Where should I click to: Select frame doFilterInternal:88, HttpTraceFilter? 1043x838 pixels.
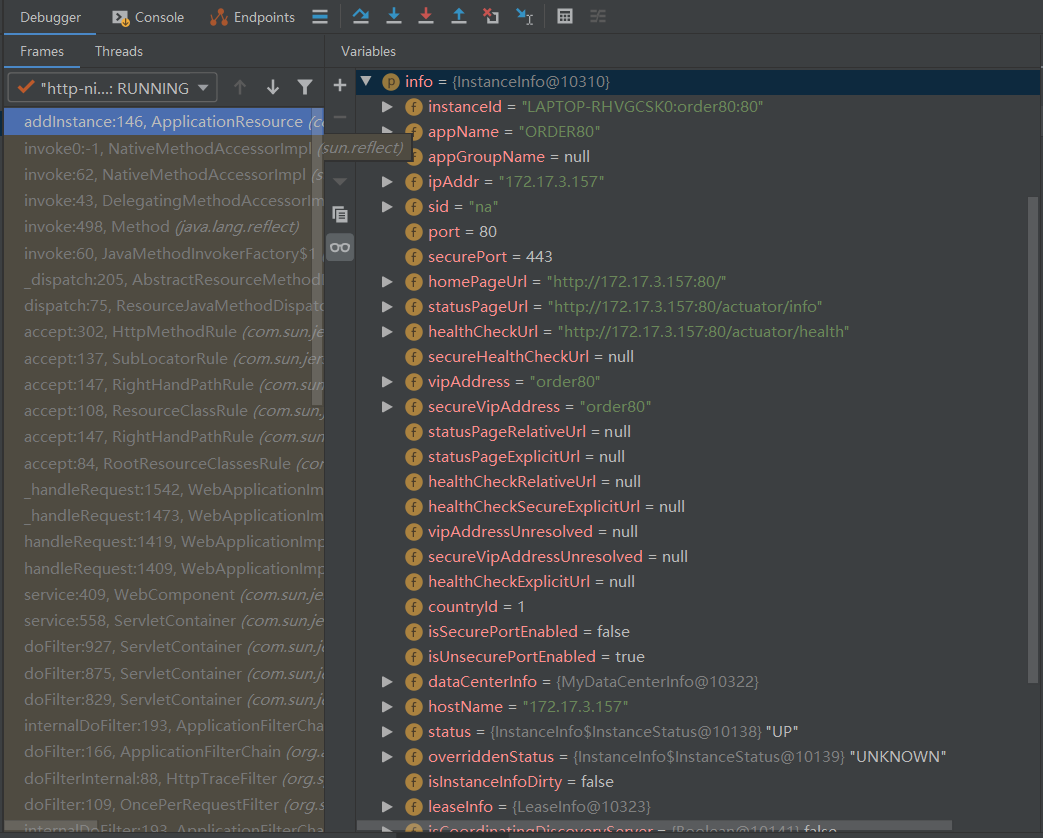[164, 779]
